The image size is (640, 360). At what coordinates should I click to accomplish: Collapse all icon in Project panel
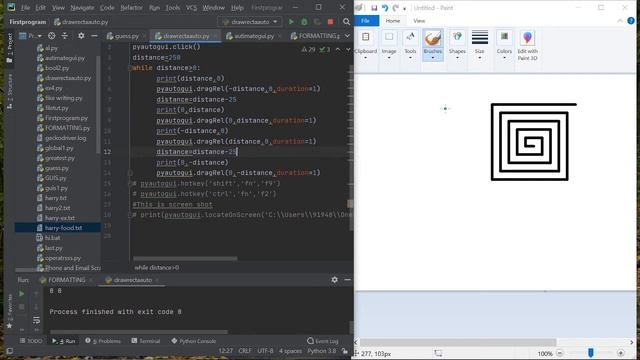pos(64,36)
